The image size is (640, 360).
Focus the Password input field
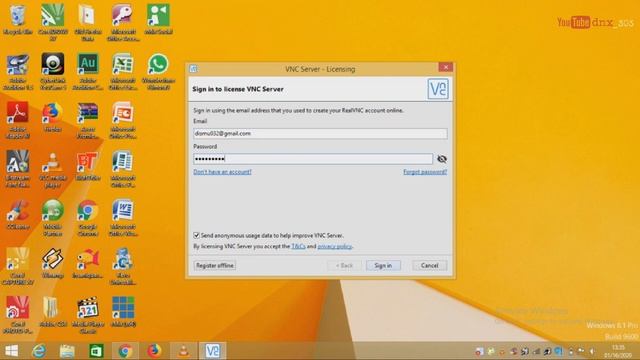pos(313,159)
